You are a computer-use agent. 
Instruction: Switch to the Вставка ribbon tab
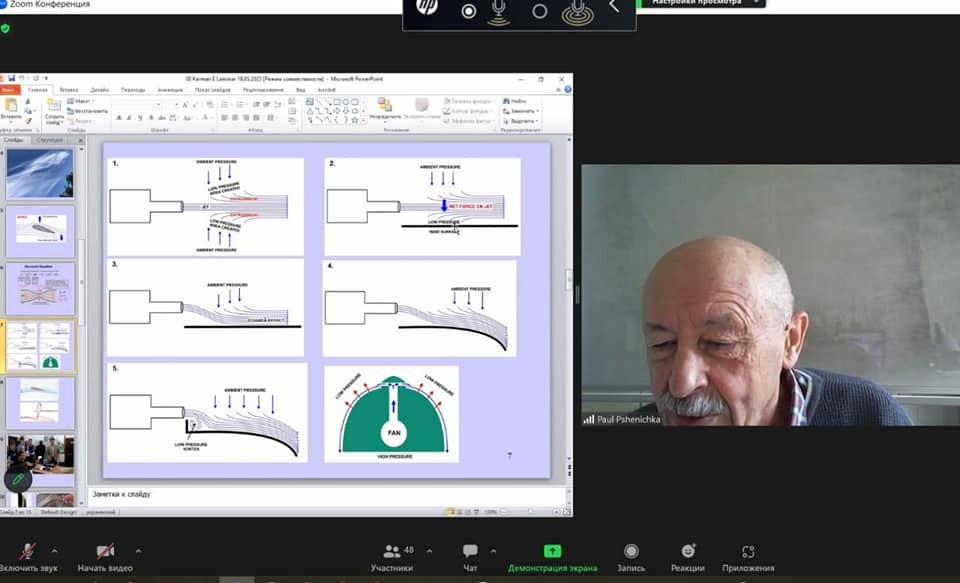click(x=69, y=90)
